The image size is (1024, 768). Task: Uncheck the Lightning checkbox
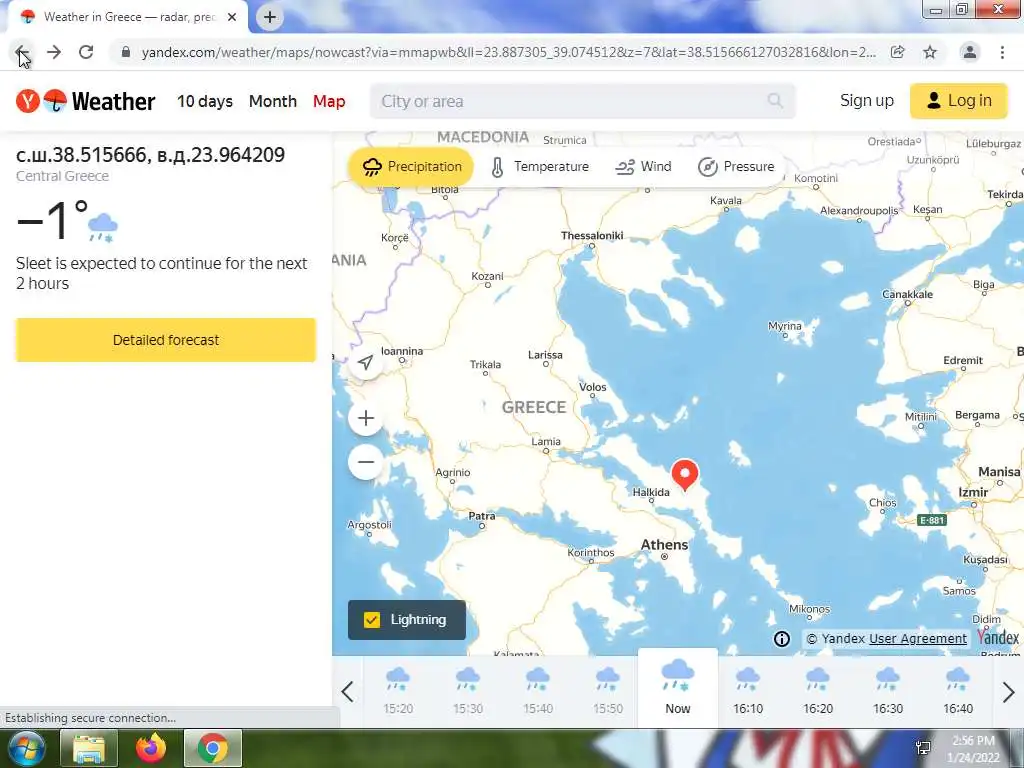(372, 620)
